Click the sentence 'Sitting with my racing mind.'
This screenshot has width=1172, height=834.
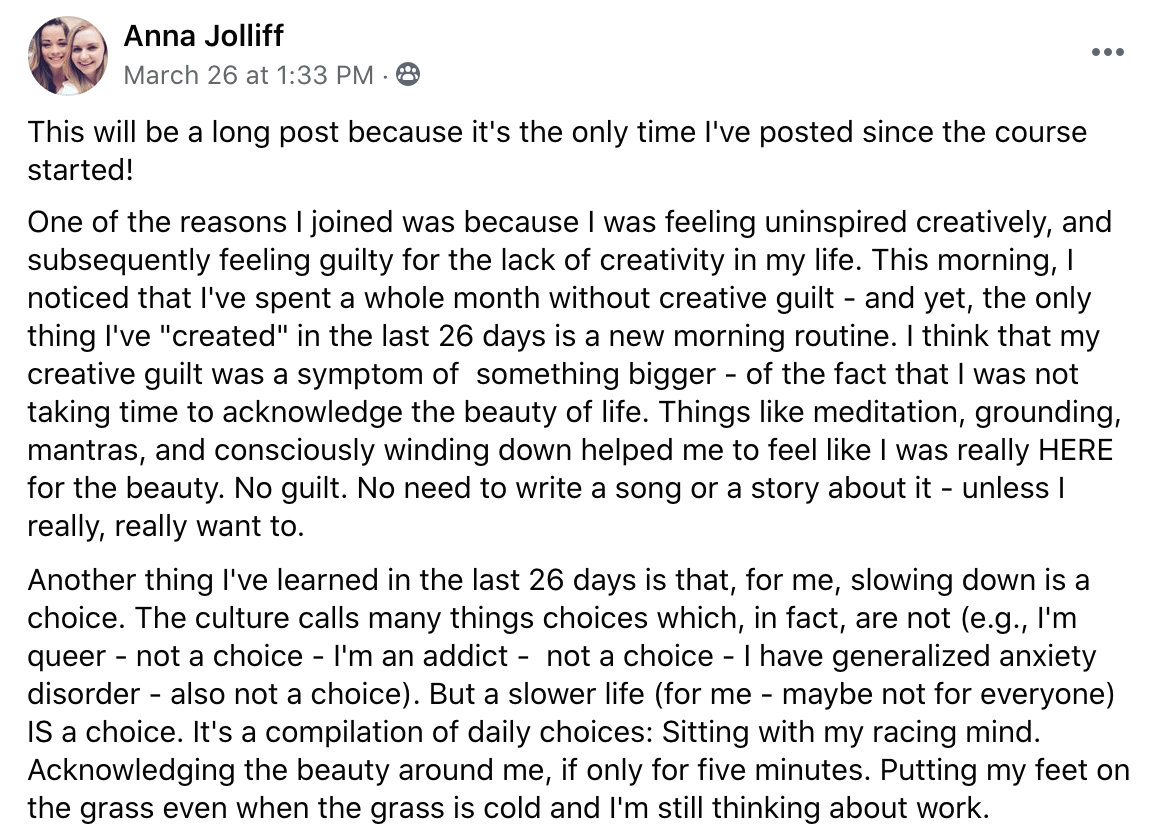(851, 732)
